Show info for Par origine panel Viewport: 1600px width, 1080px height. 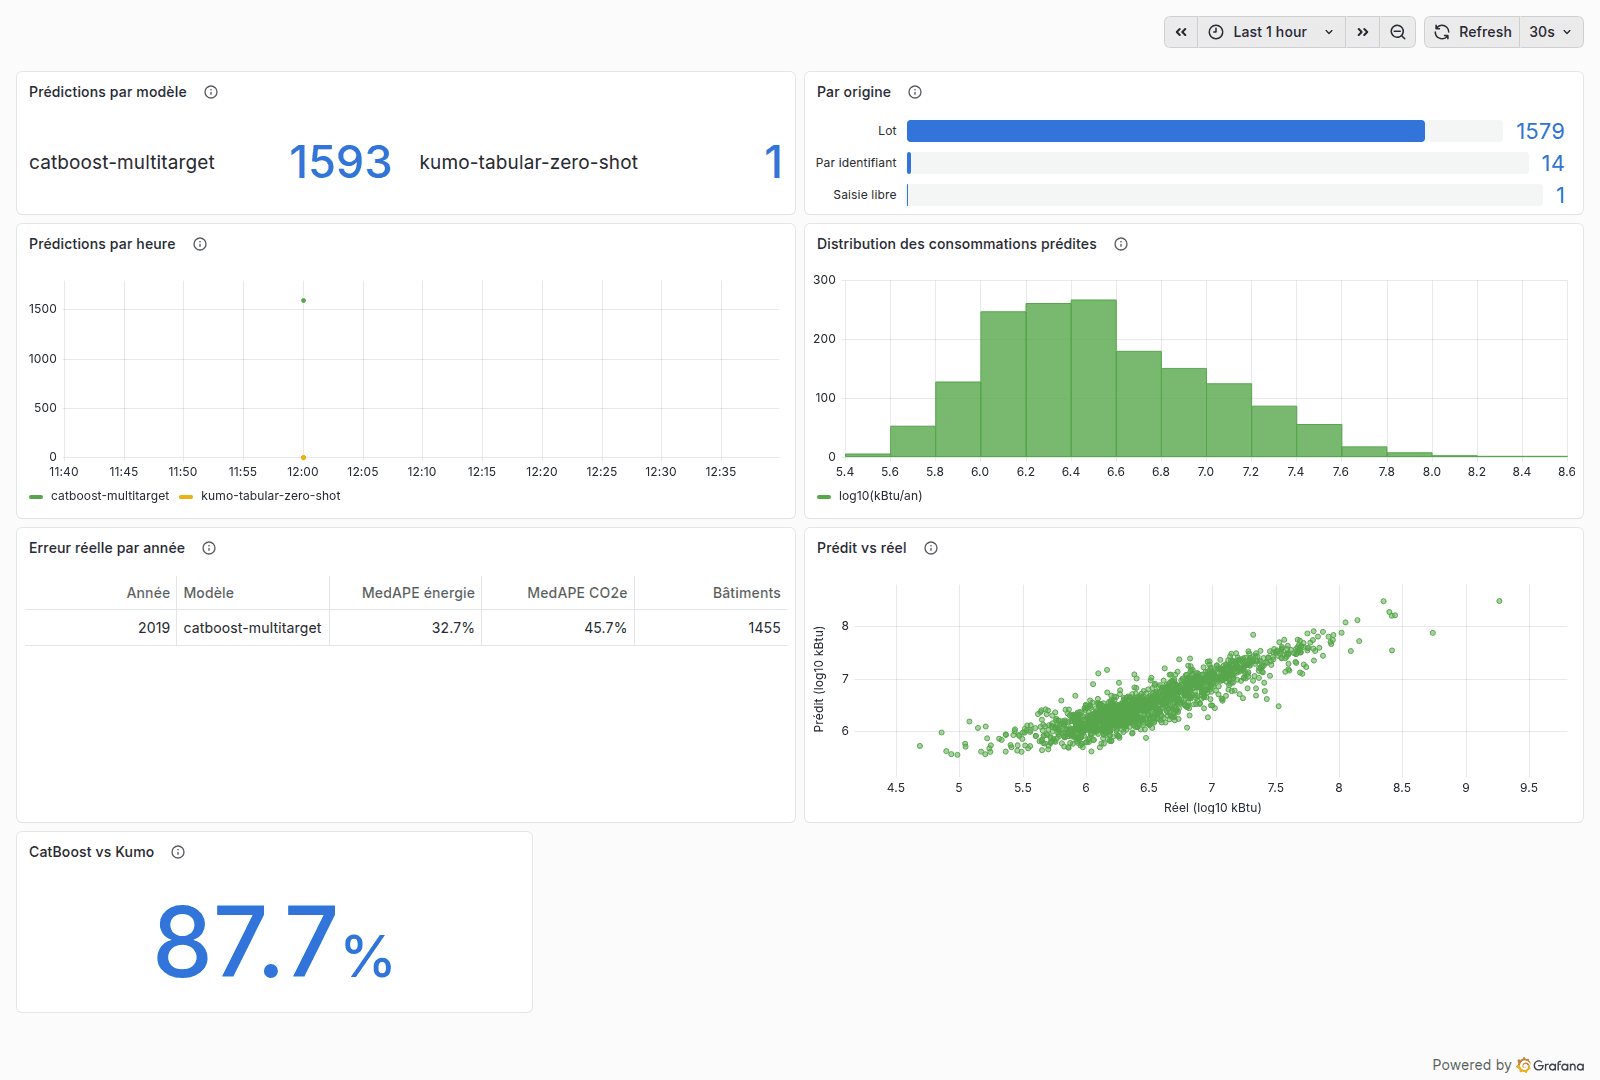coord(915,92)
